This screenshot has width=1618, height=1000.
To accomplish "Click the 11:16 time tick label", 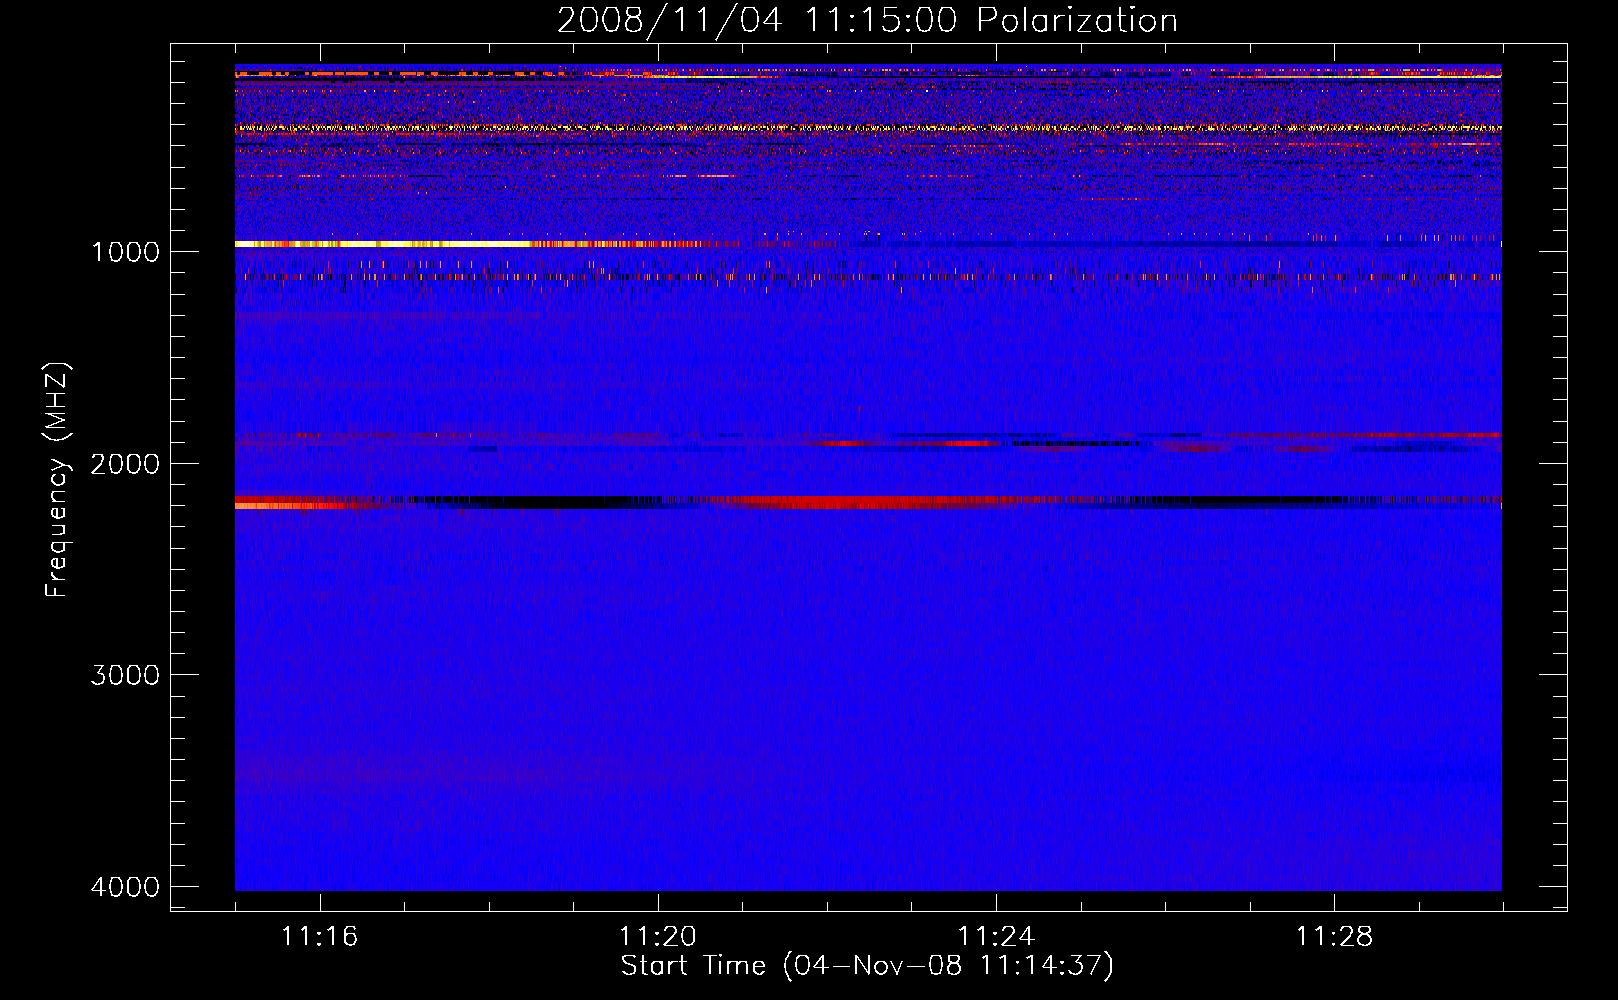I will pos(319,936).
